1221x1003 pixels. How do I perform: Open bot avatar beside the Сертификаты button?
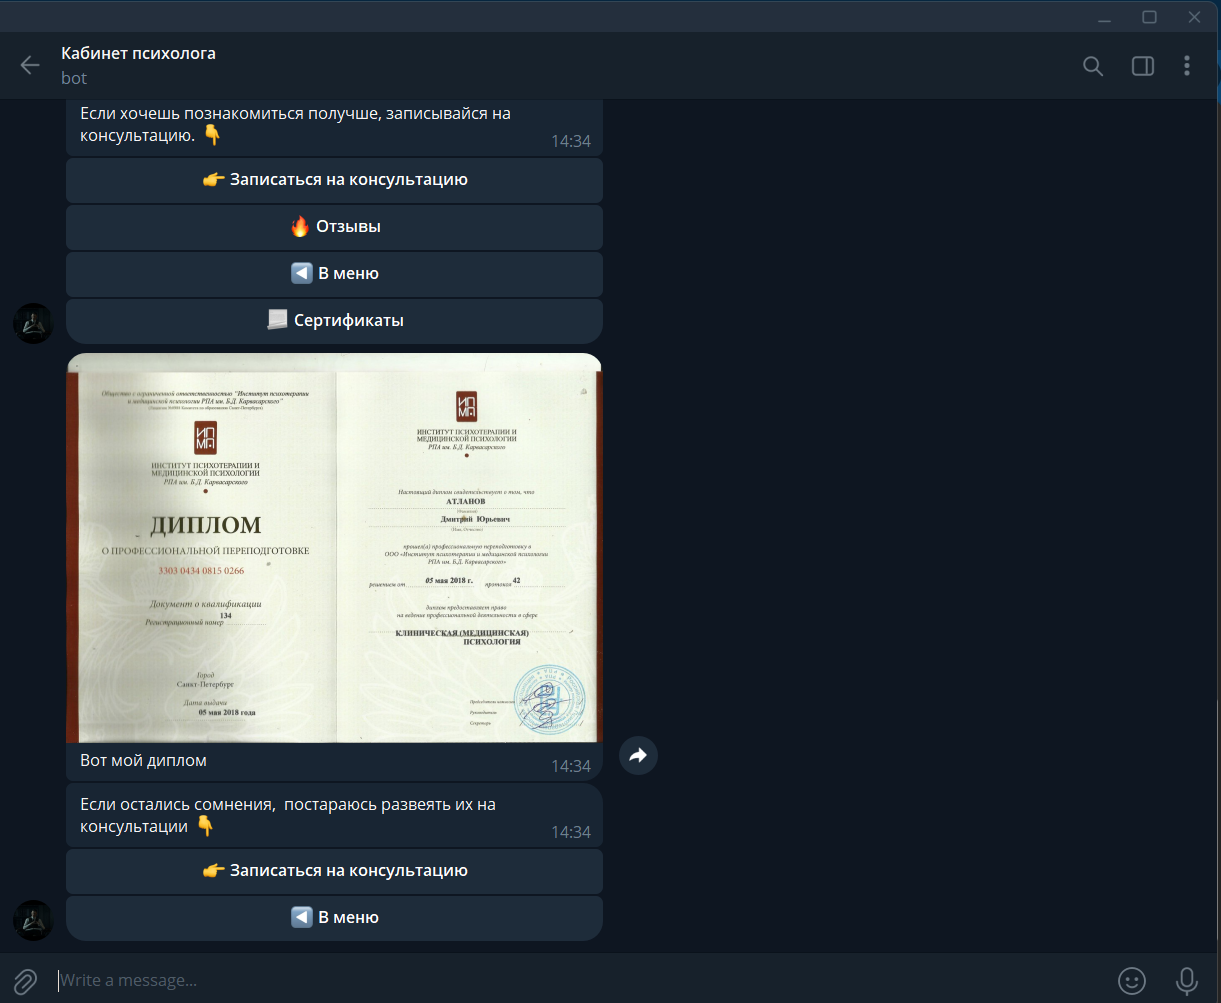[x=33, y=323]
